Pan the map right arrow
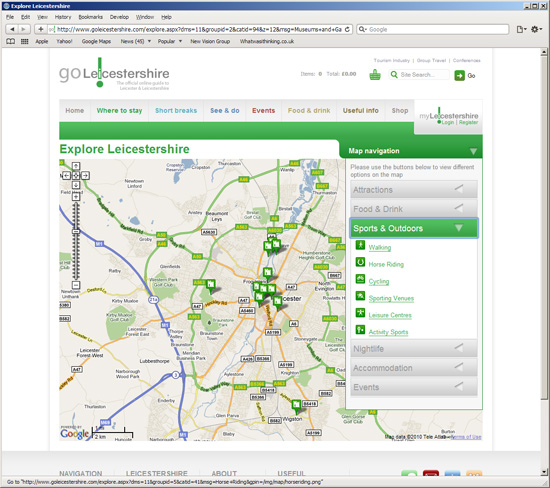Screen dimensions: 550x488 tap(85, 175)
